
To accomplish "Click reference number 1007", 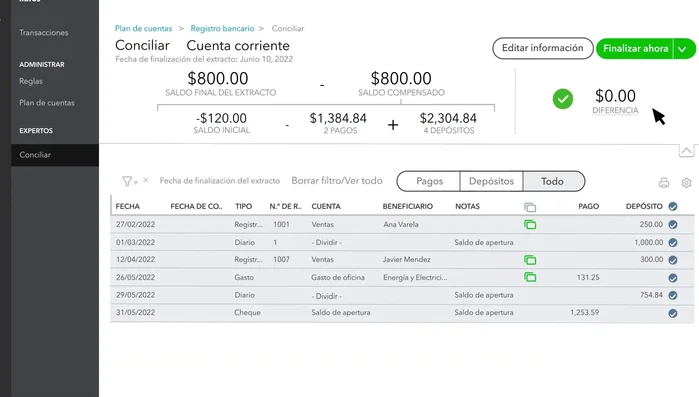I will (x=281, y=259).
